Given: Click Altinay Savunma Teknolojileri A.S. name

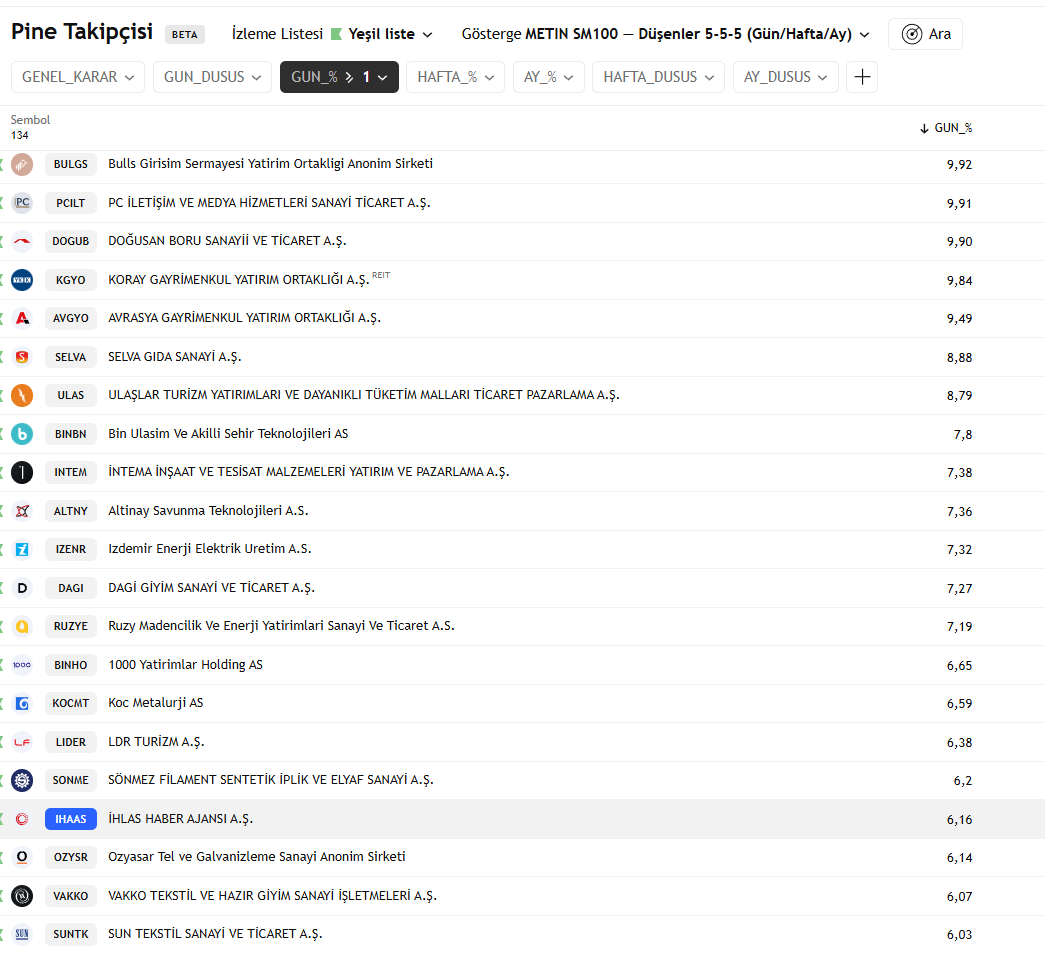Looking at the screenshot, I should click(208, 510).
